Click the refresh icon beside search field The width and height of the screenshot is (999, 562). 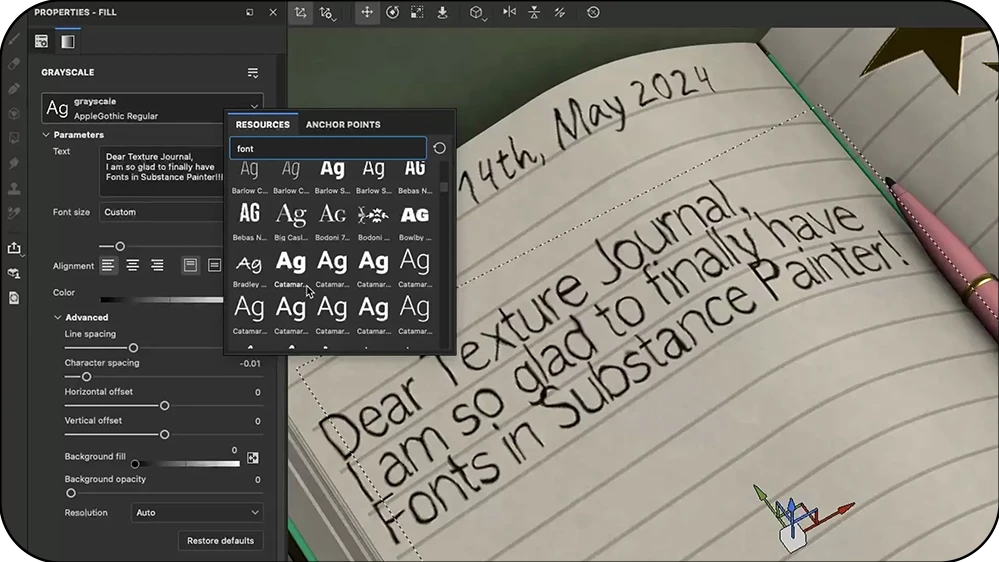tap(440, 148)
